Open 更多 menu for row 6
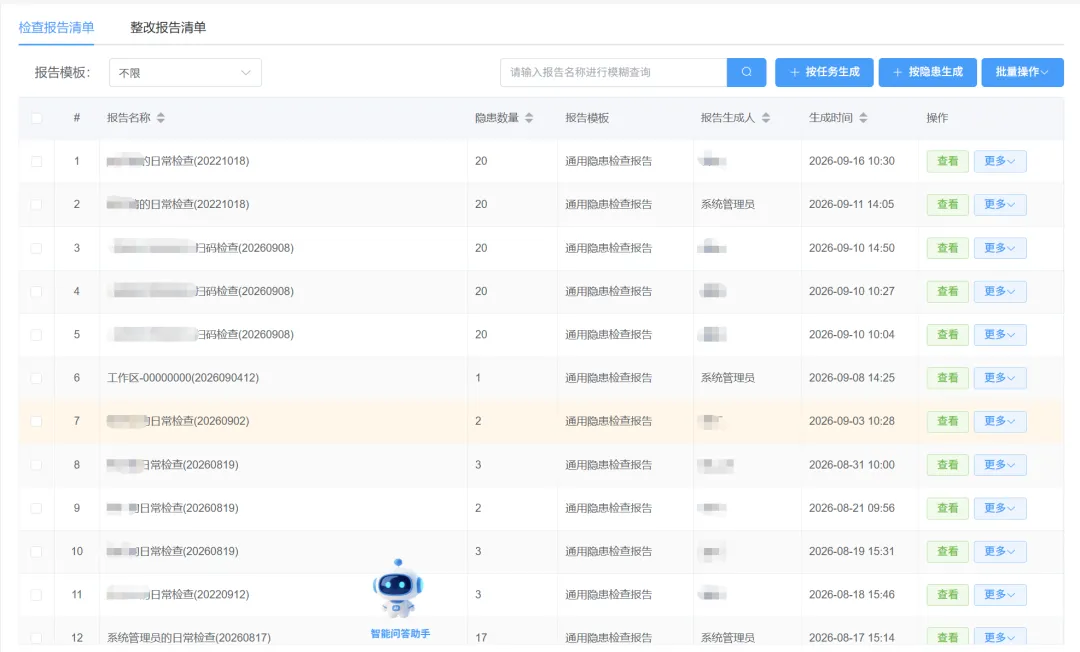This screenshot has height=652, width=1080. pos(999,378)
